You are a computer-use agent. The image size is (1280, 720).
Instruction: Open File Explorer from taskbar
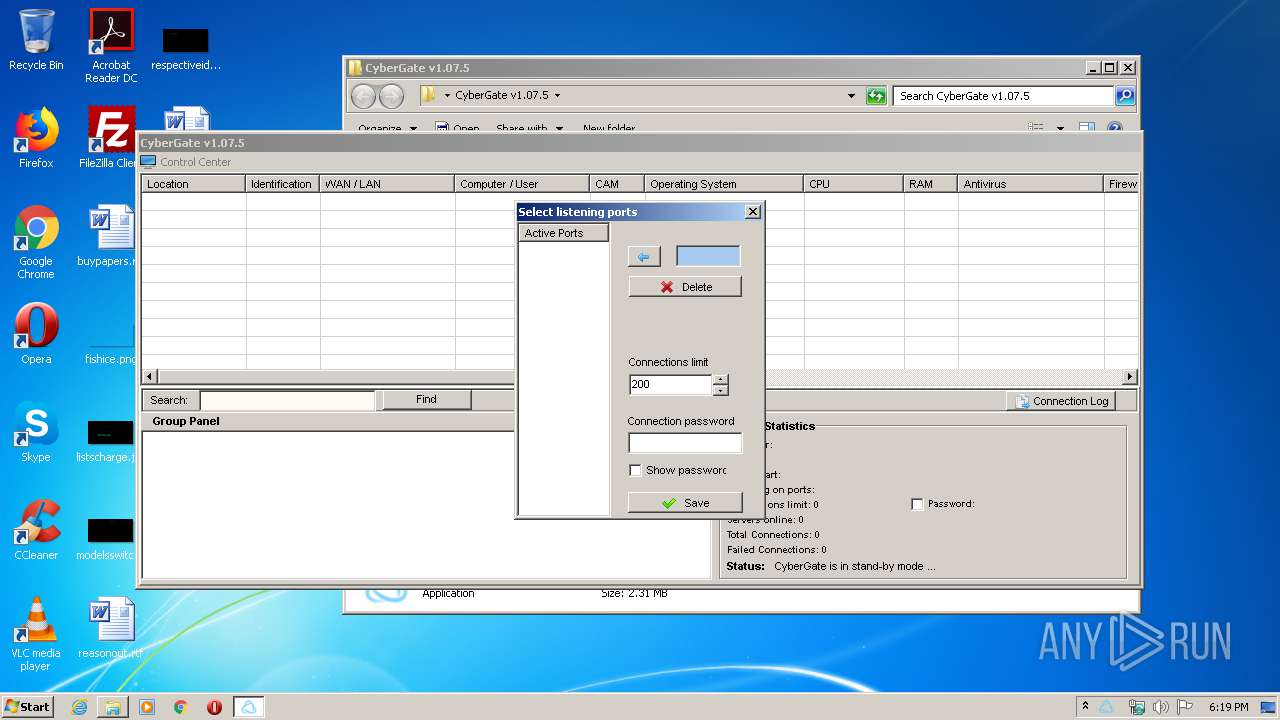click(113, 707)
